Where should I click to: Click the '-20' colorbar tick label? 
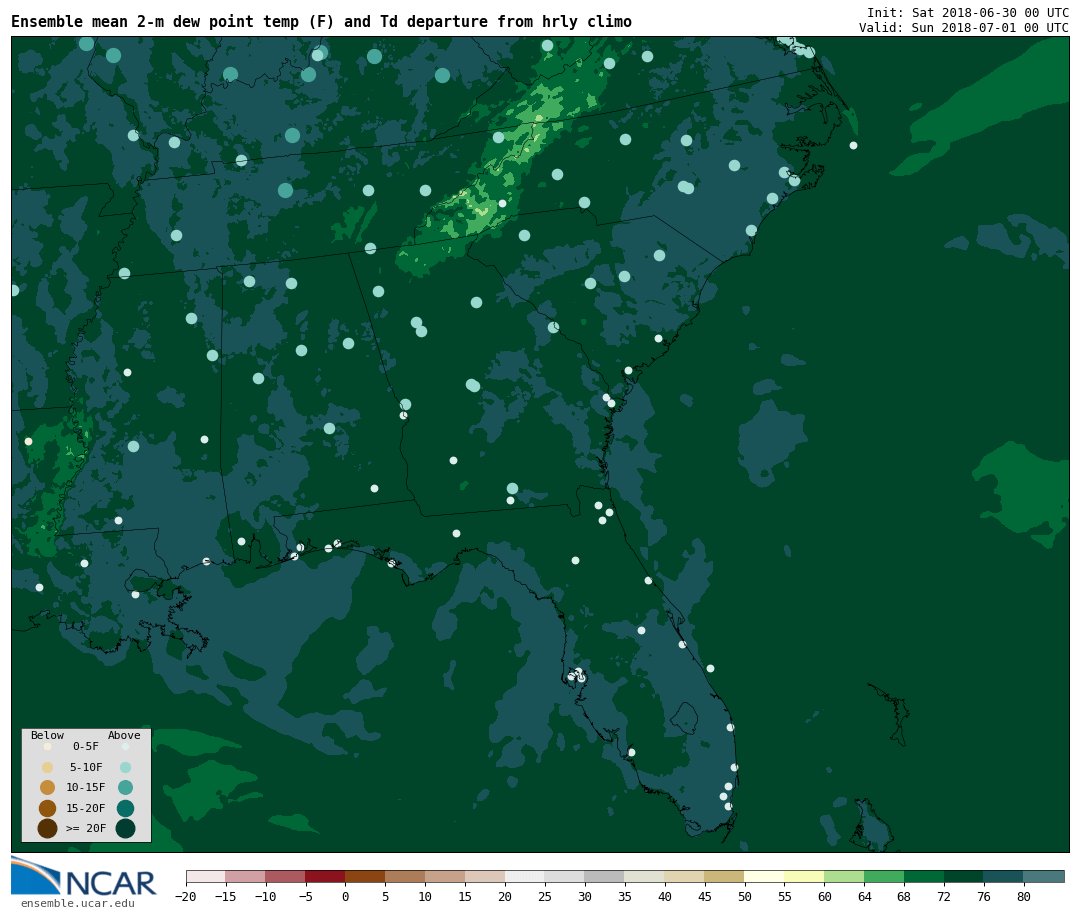(185, 897)
